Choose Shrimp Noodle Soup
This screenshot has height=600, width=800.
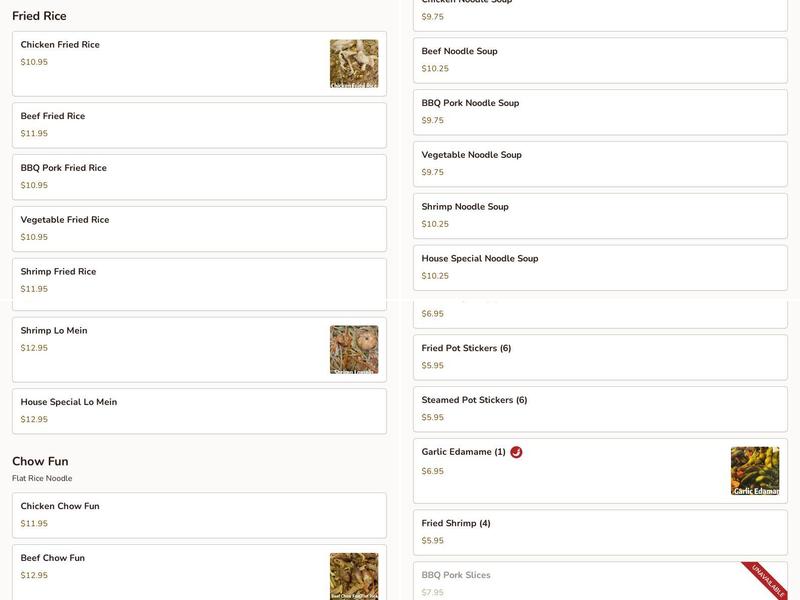[601, 216]
